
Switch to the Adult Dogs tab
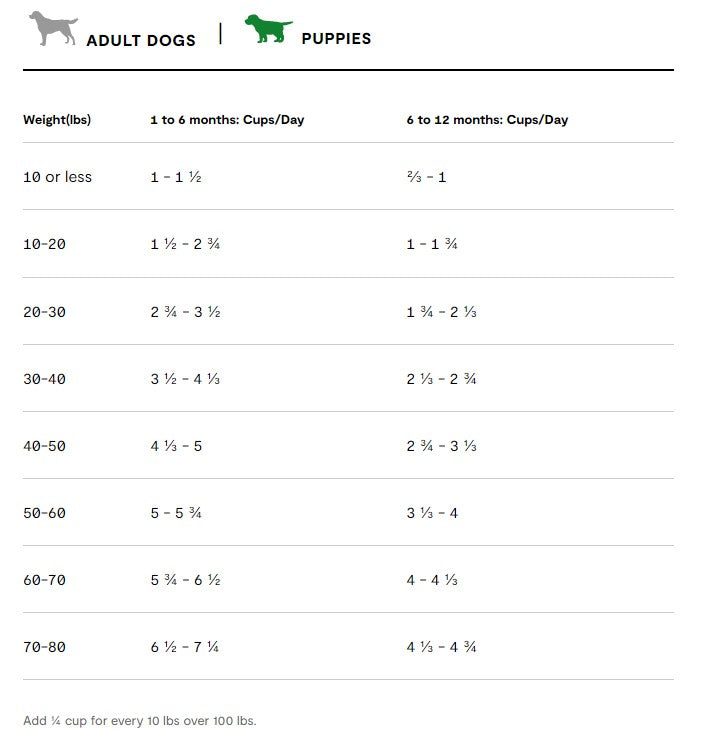pos(141,40)
